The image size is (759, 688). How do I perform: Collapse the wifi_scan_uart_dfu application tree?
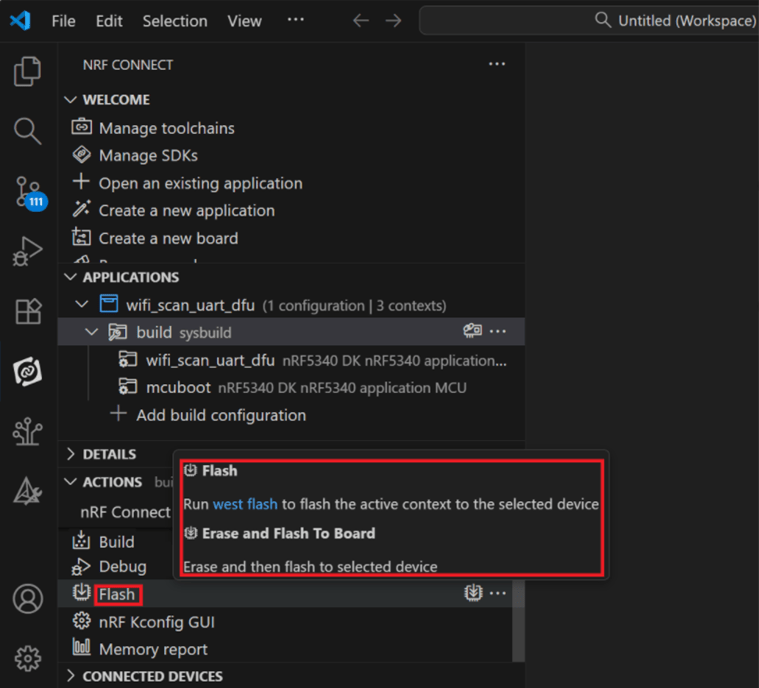click(x=82, y=305)
